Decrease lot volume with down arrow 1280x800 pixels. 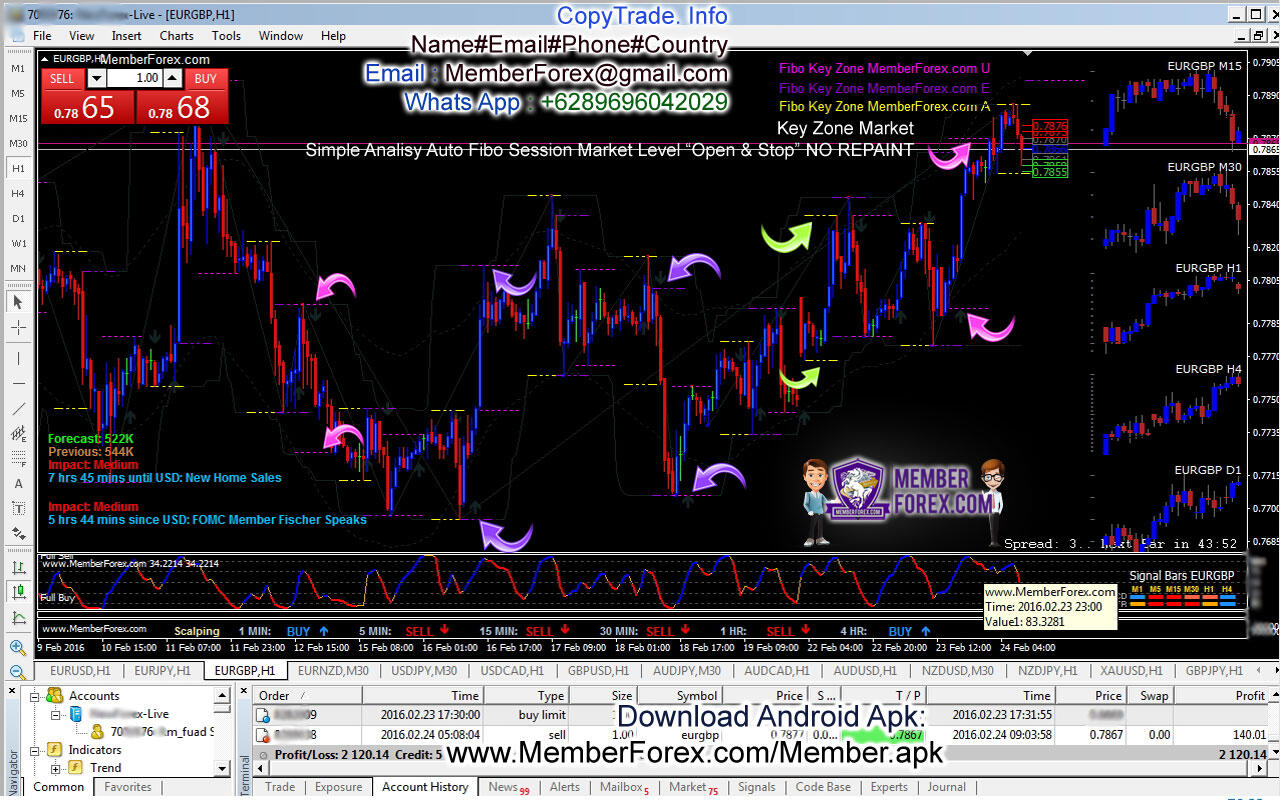[x=96, y=78]
